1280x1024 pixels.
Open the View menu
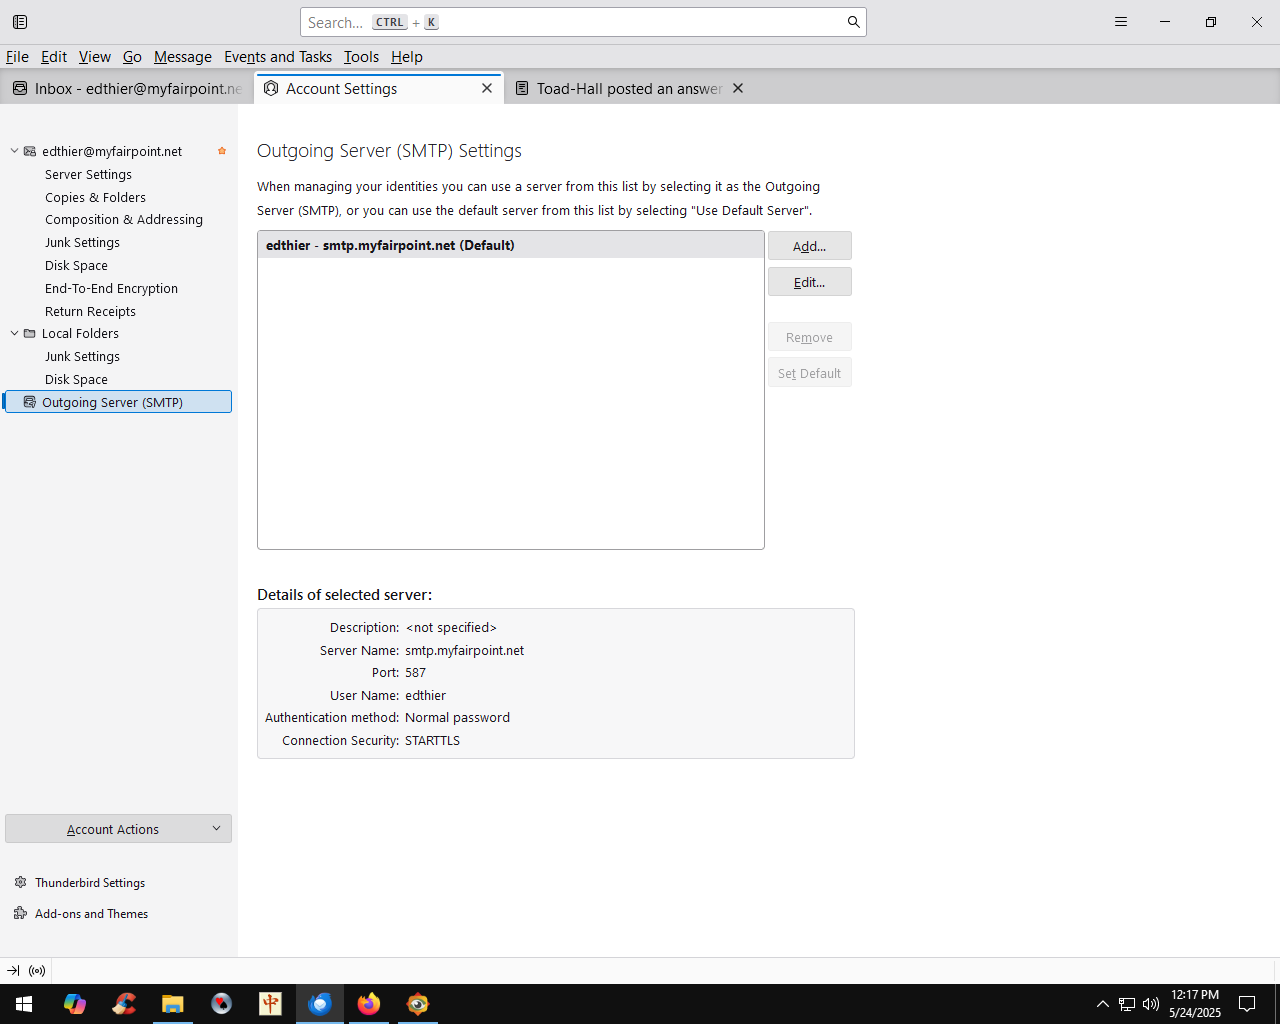coord(95,57)
